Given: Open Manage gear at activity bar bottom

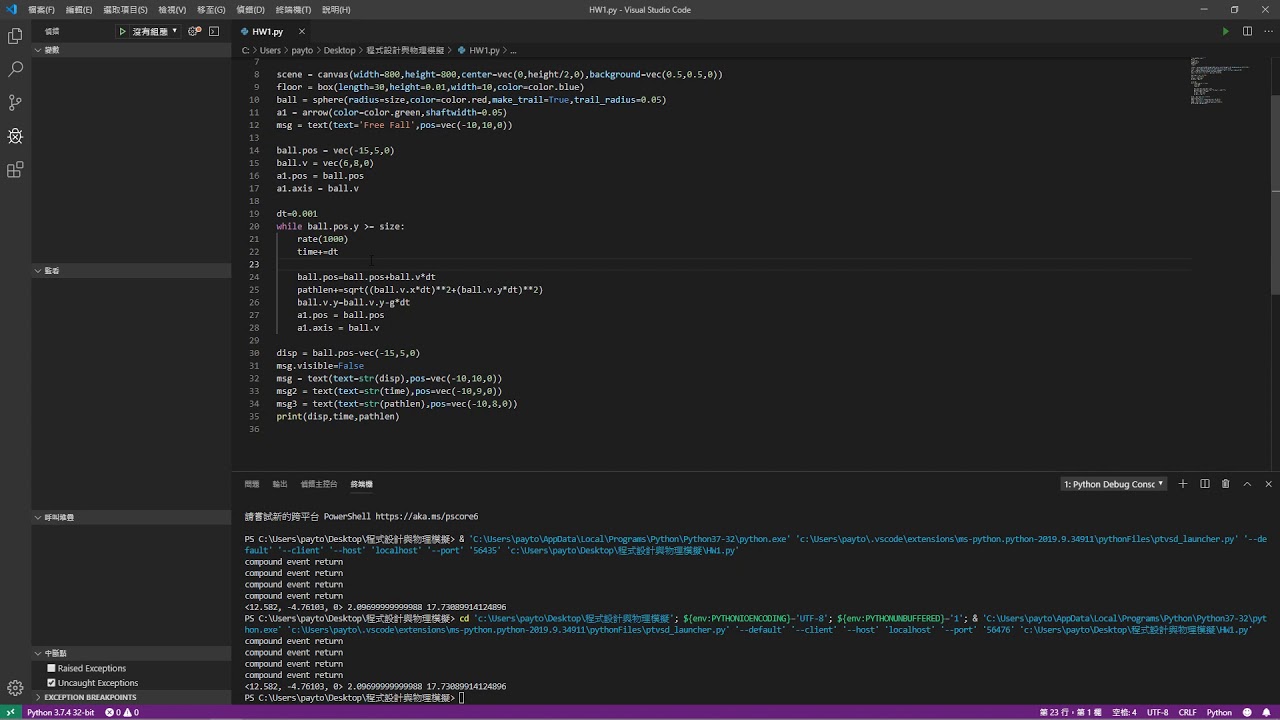Looking at the screenshot, I should [x=15, y=688].
